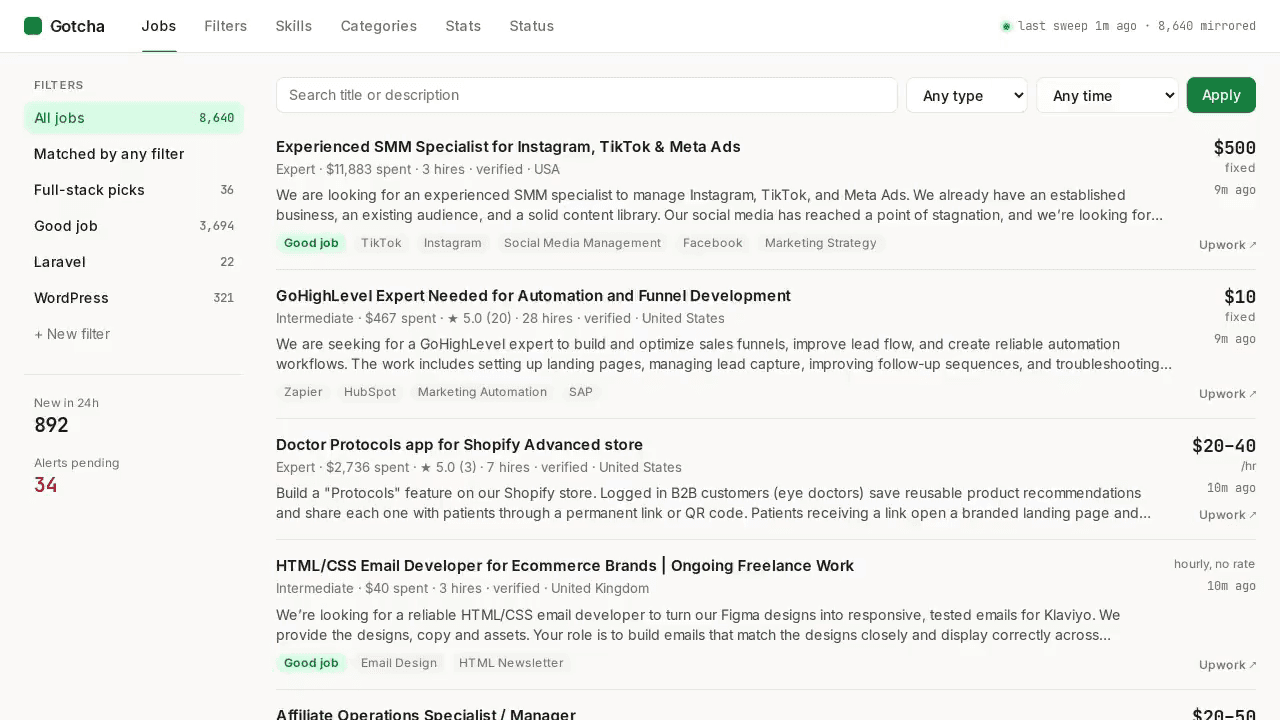Open Upwork link for the SMM Specialist job
Screen dimensions: 1280x720
tap(1228, 245)
